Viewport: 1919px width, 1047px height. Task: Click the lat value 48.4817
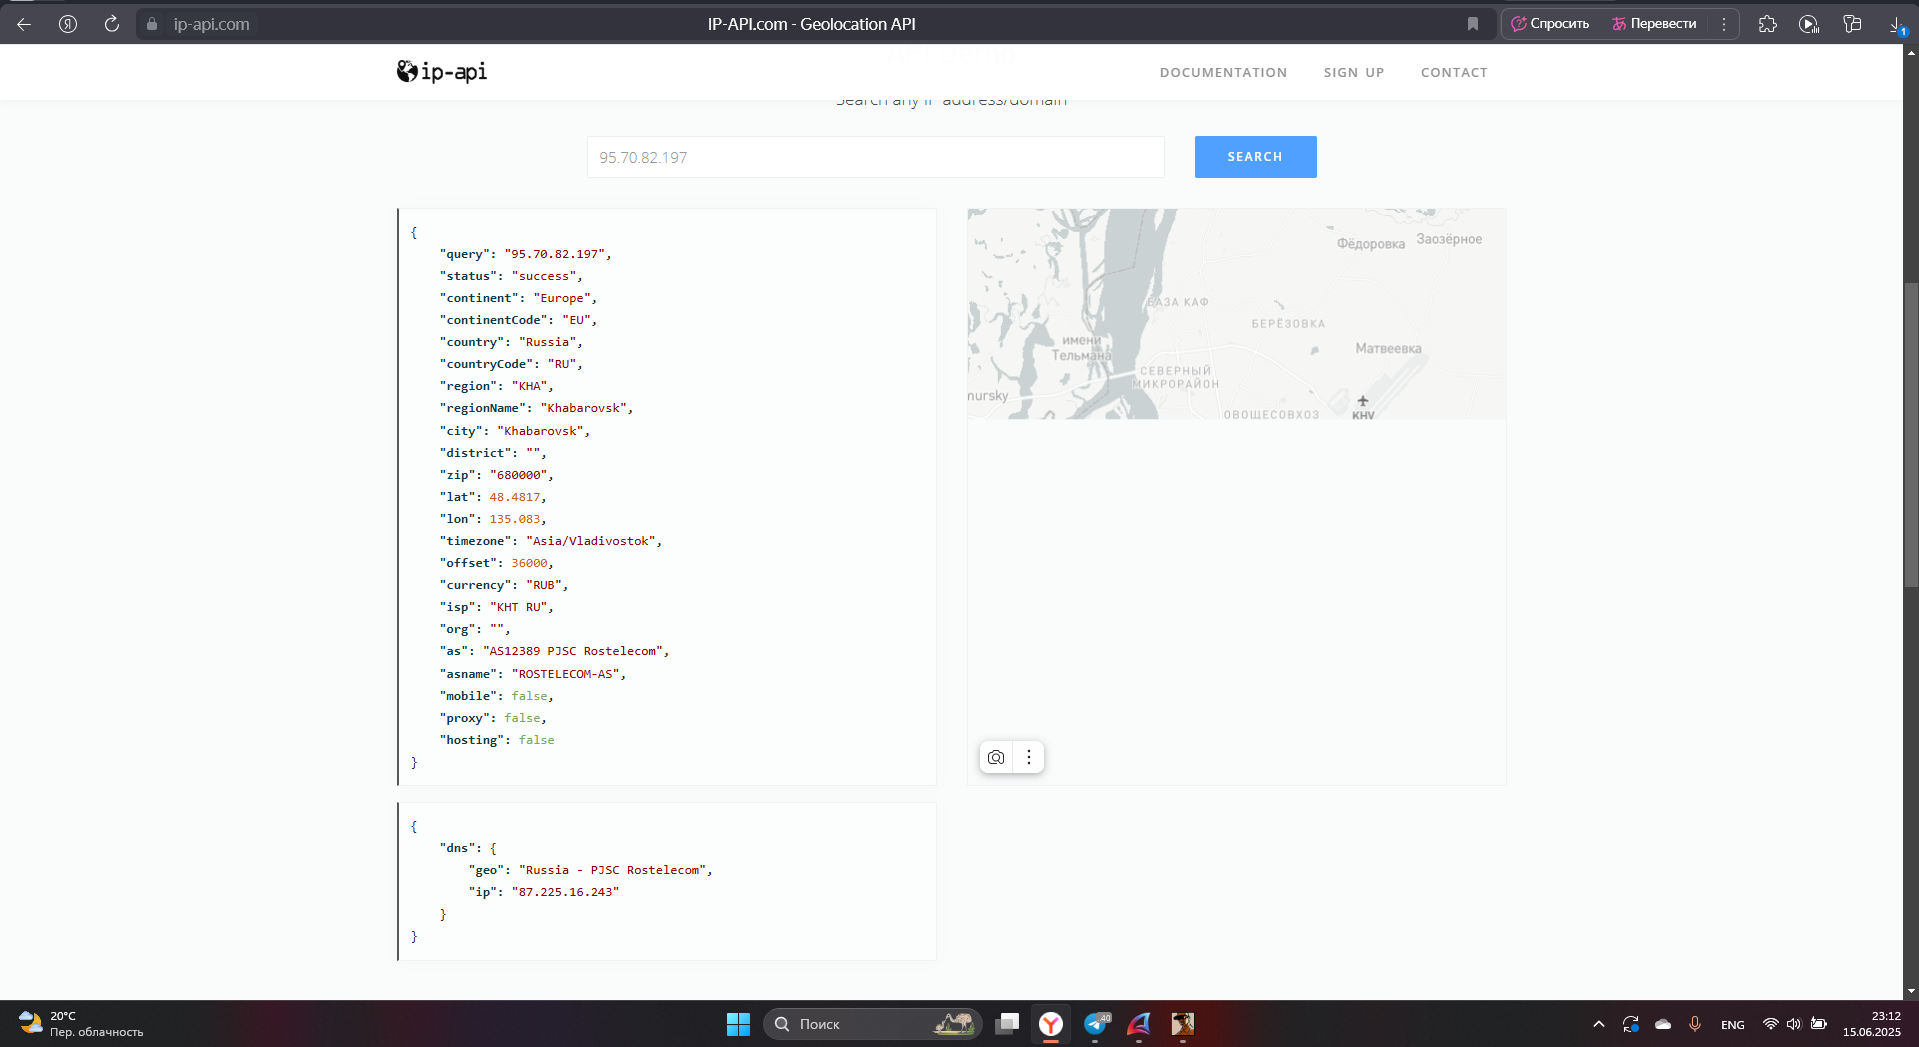pos(515,497)
